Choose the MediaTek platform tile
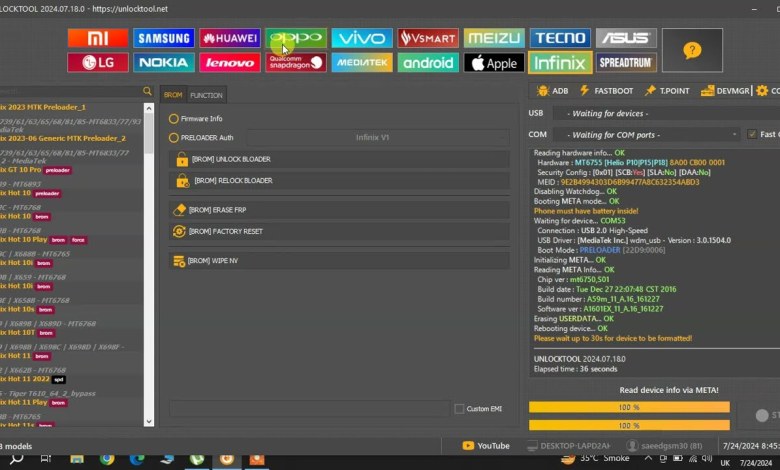Viewport: 780px width, 470px height. (x=362, y=63)
